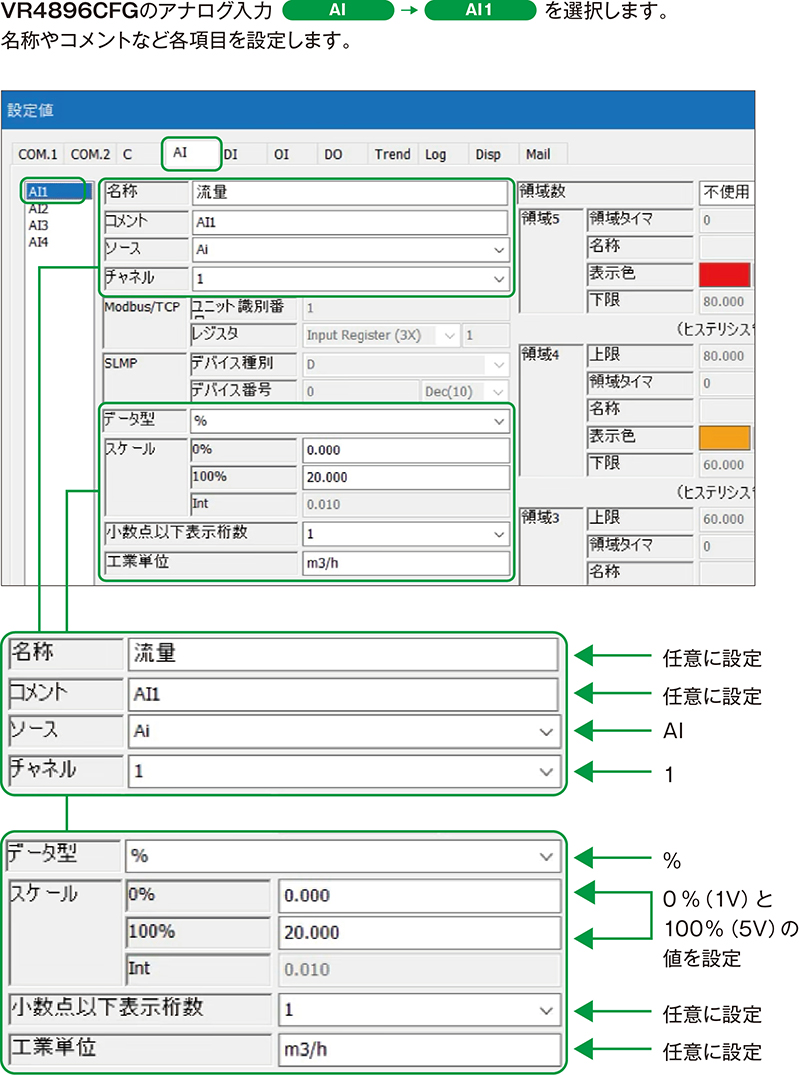Click the Int 0.010 field in the enlarged view
The image size is (800, 1075).
click(420, 969)
